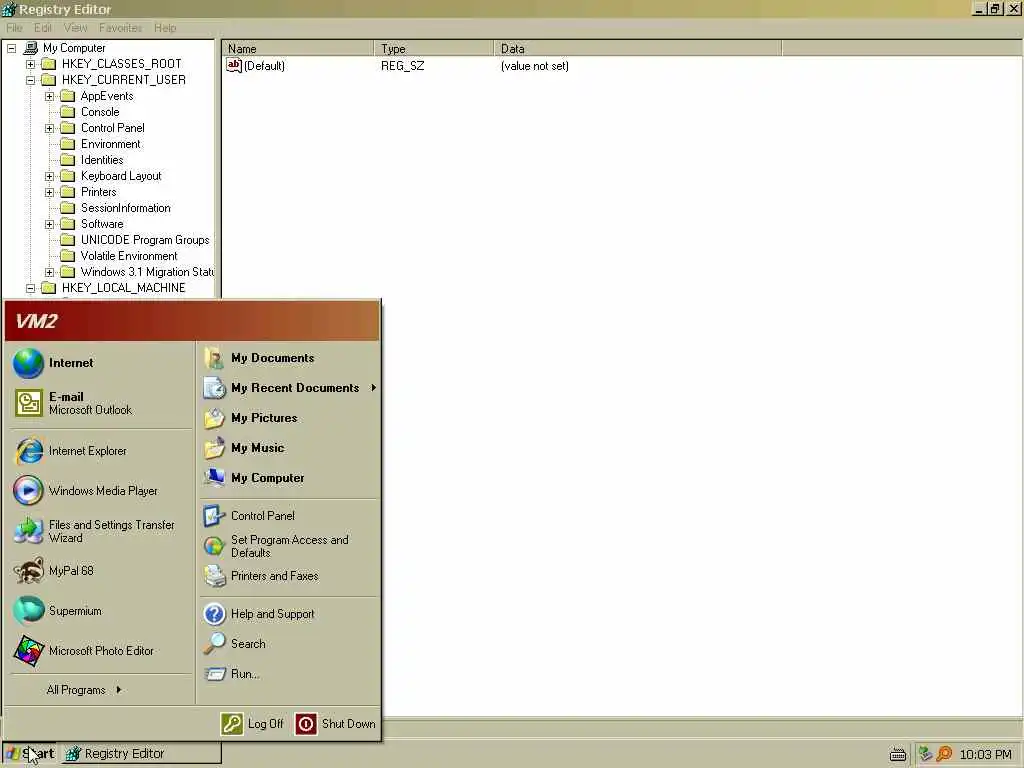
Task: Select the Identities key
Action: click(x=91, y=160)
